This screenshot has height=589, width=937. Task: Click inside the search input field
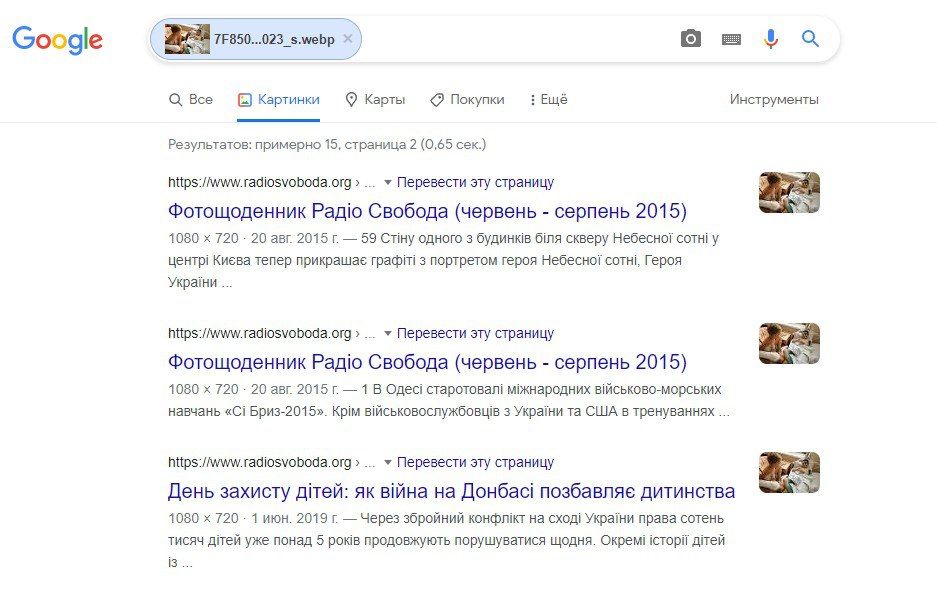pos(500,38)
